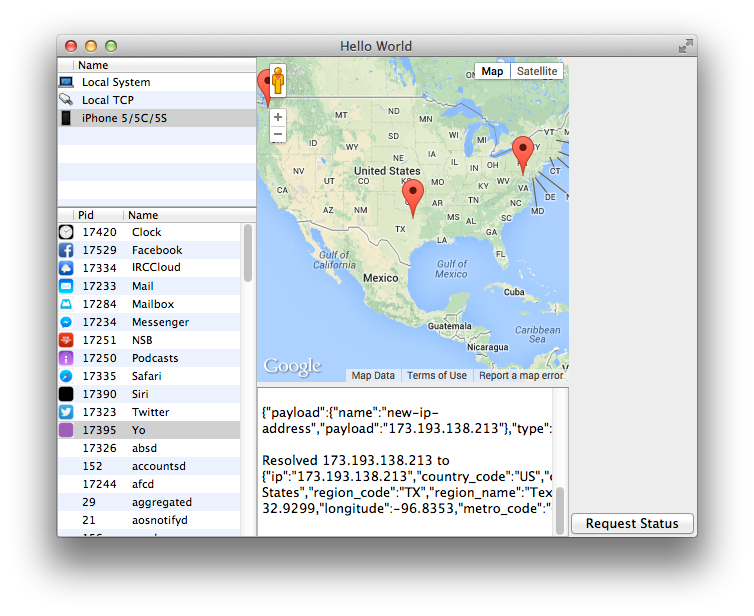This screenshot has width=754, height=616.
Task: Click the Resolved 173.193.138.213 log line
Action: [355, 461]
